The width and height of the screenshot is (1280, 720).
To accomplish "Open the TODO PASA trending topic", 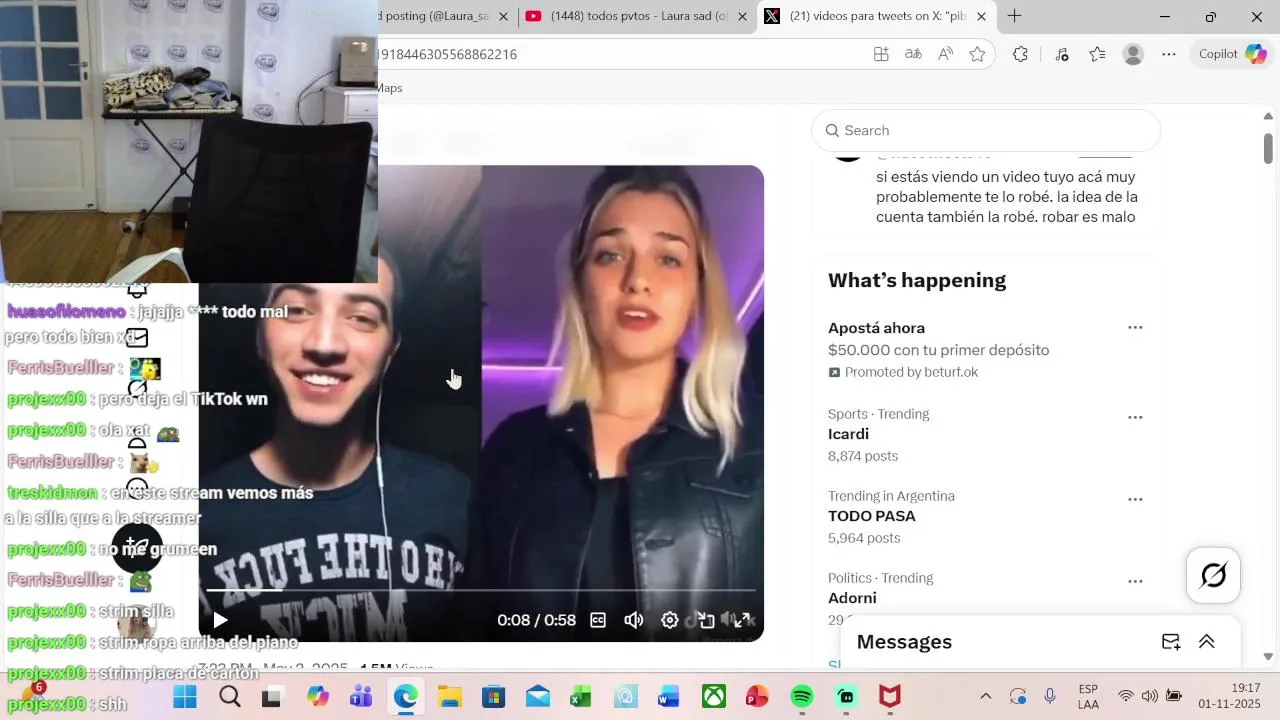I will pos(871,516).
